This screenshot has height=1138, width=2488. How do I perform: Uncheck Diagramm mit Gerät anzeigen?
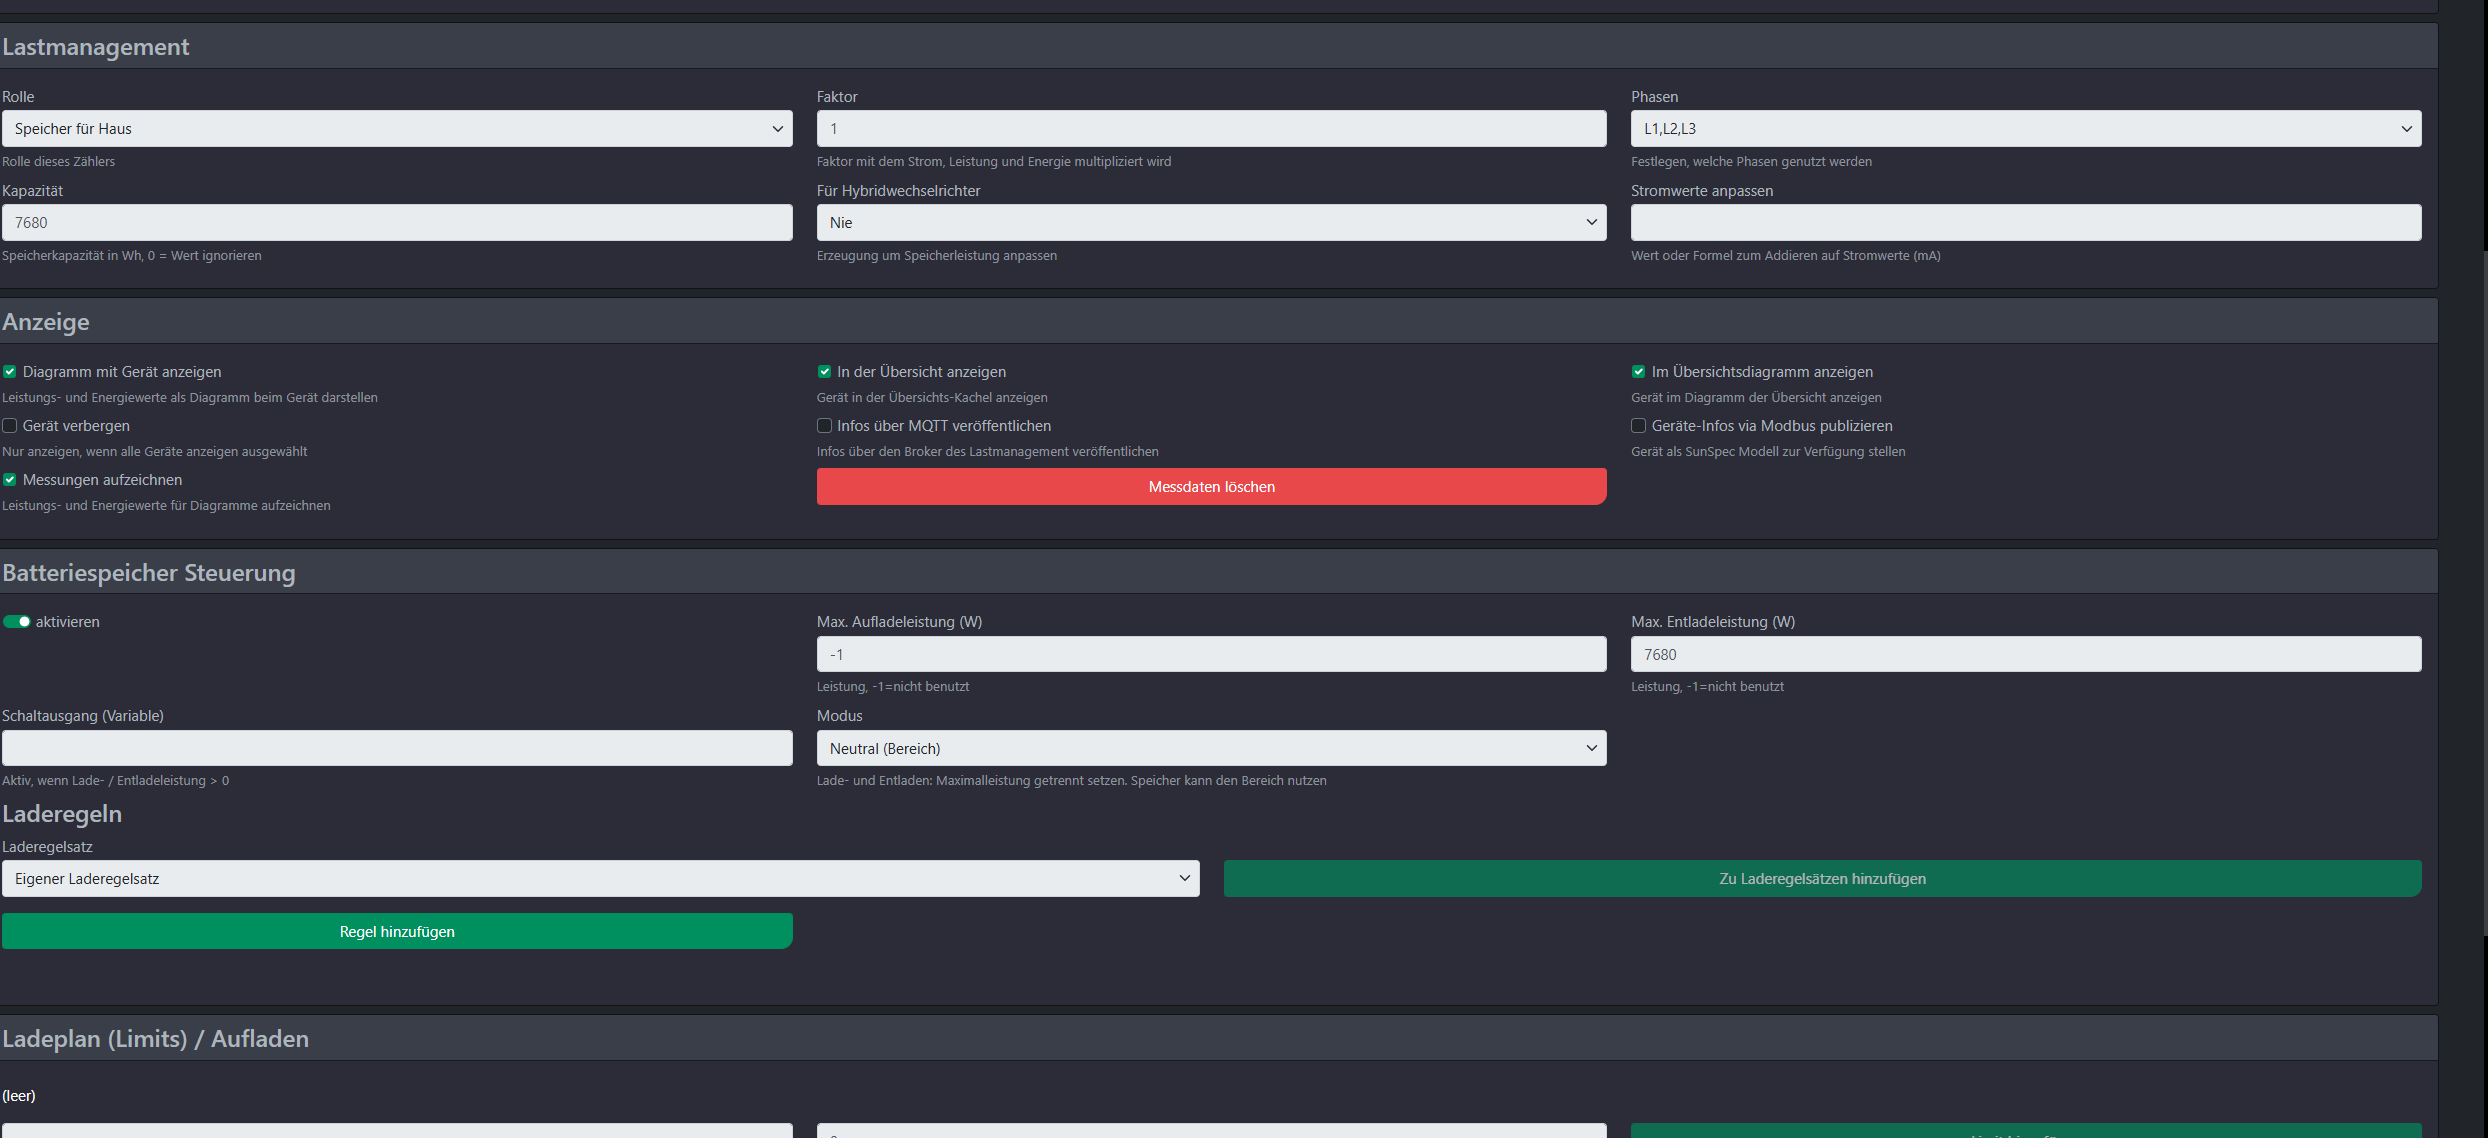point(10,372)
